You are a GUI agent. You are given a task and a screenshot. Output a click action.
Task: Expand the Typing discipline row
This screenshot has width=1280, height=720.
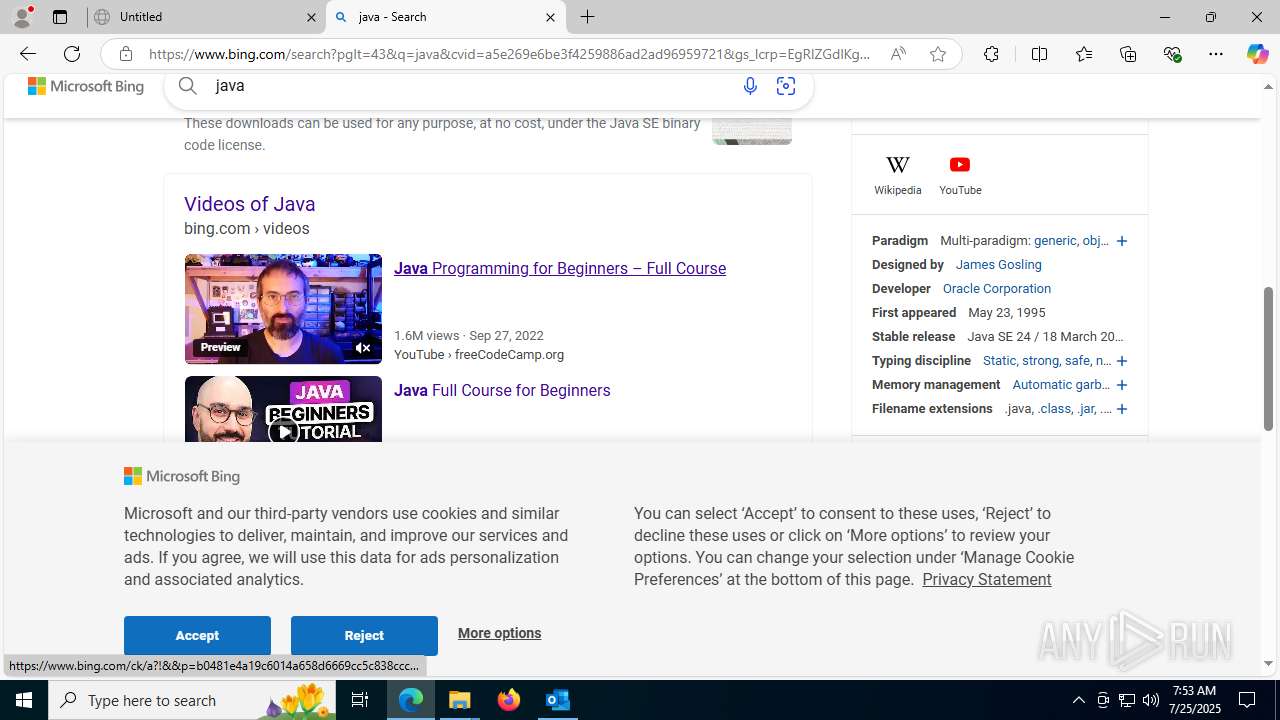pos(1122,361)
